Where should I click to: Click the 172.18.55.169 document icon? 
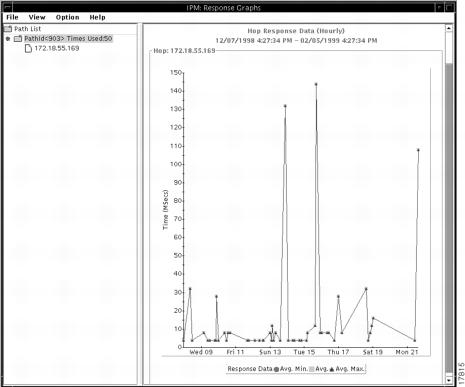point(28,49)
